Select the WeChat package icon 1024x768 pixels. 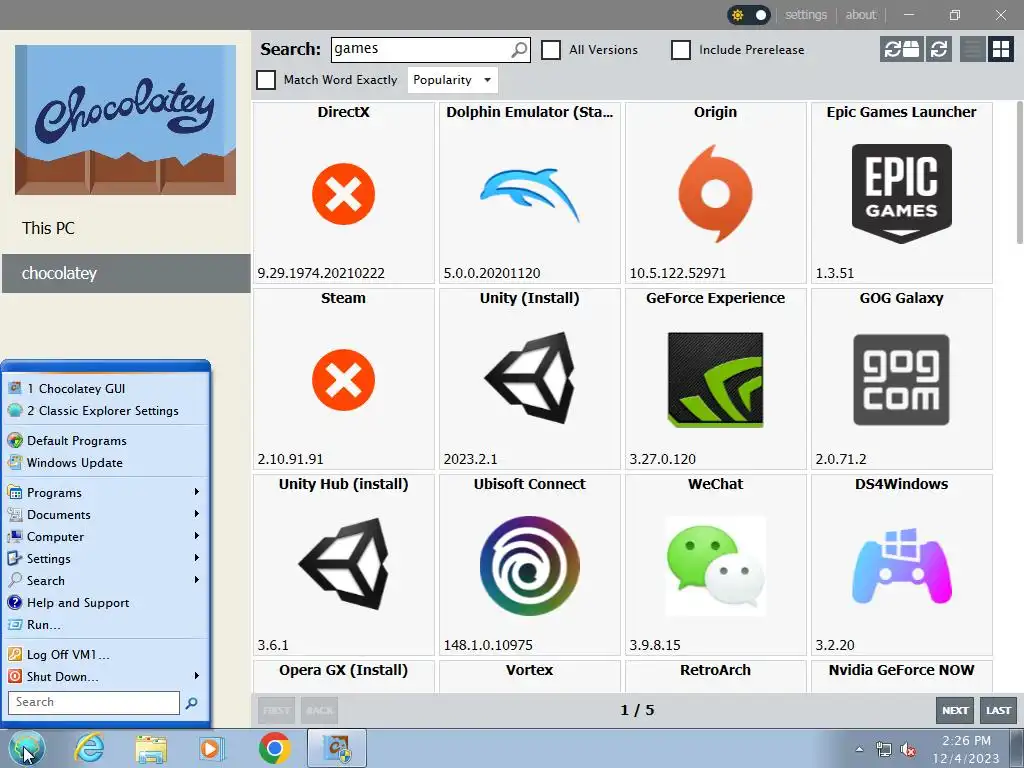[715, 566]
